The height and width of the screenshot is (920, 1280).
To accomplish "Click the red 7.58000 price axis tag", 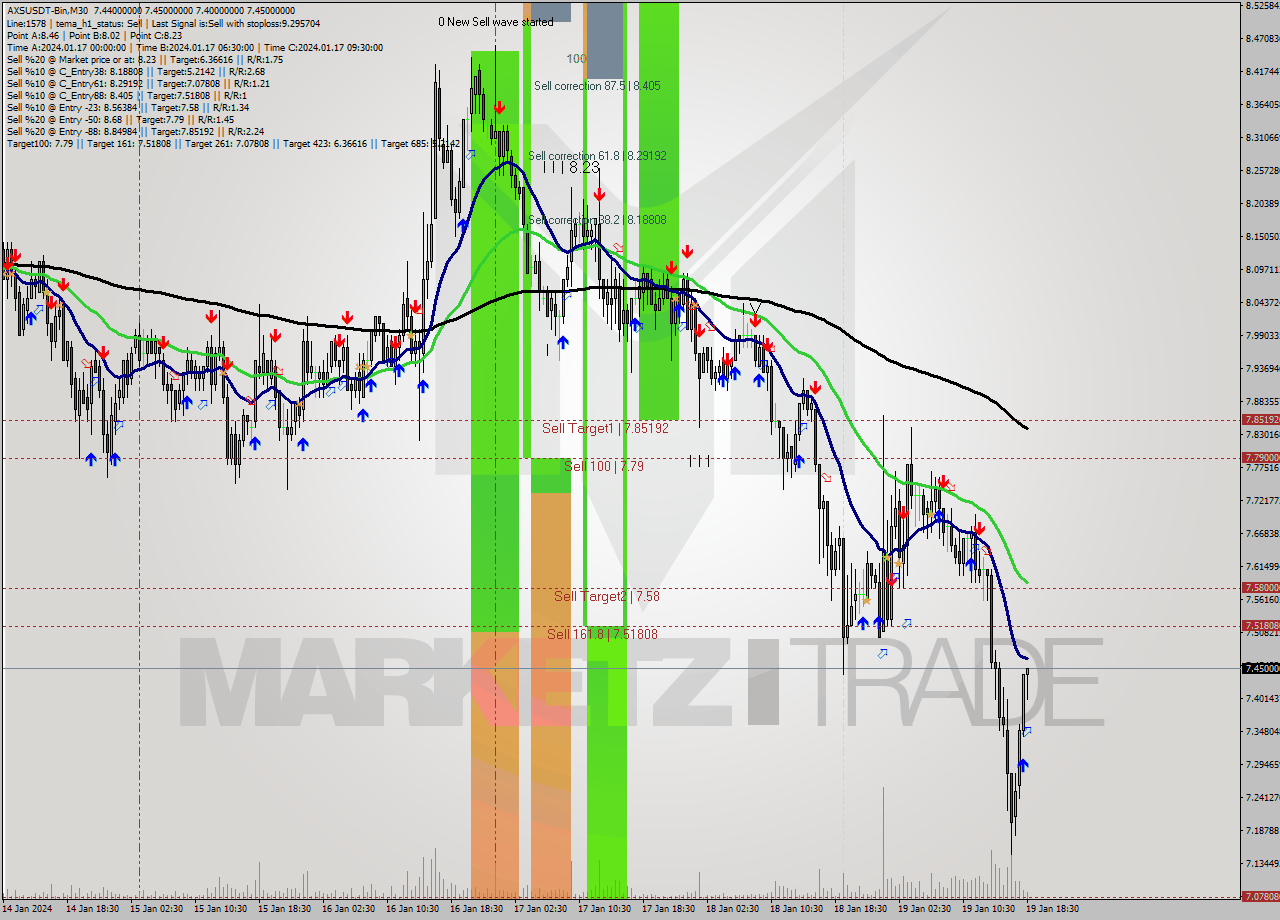I will click(x=1260, y=587).
